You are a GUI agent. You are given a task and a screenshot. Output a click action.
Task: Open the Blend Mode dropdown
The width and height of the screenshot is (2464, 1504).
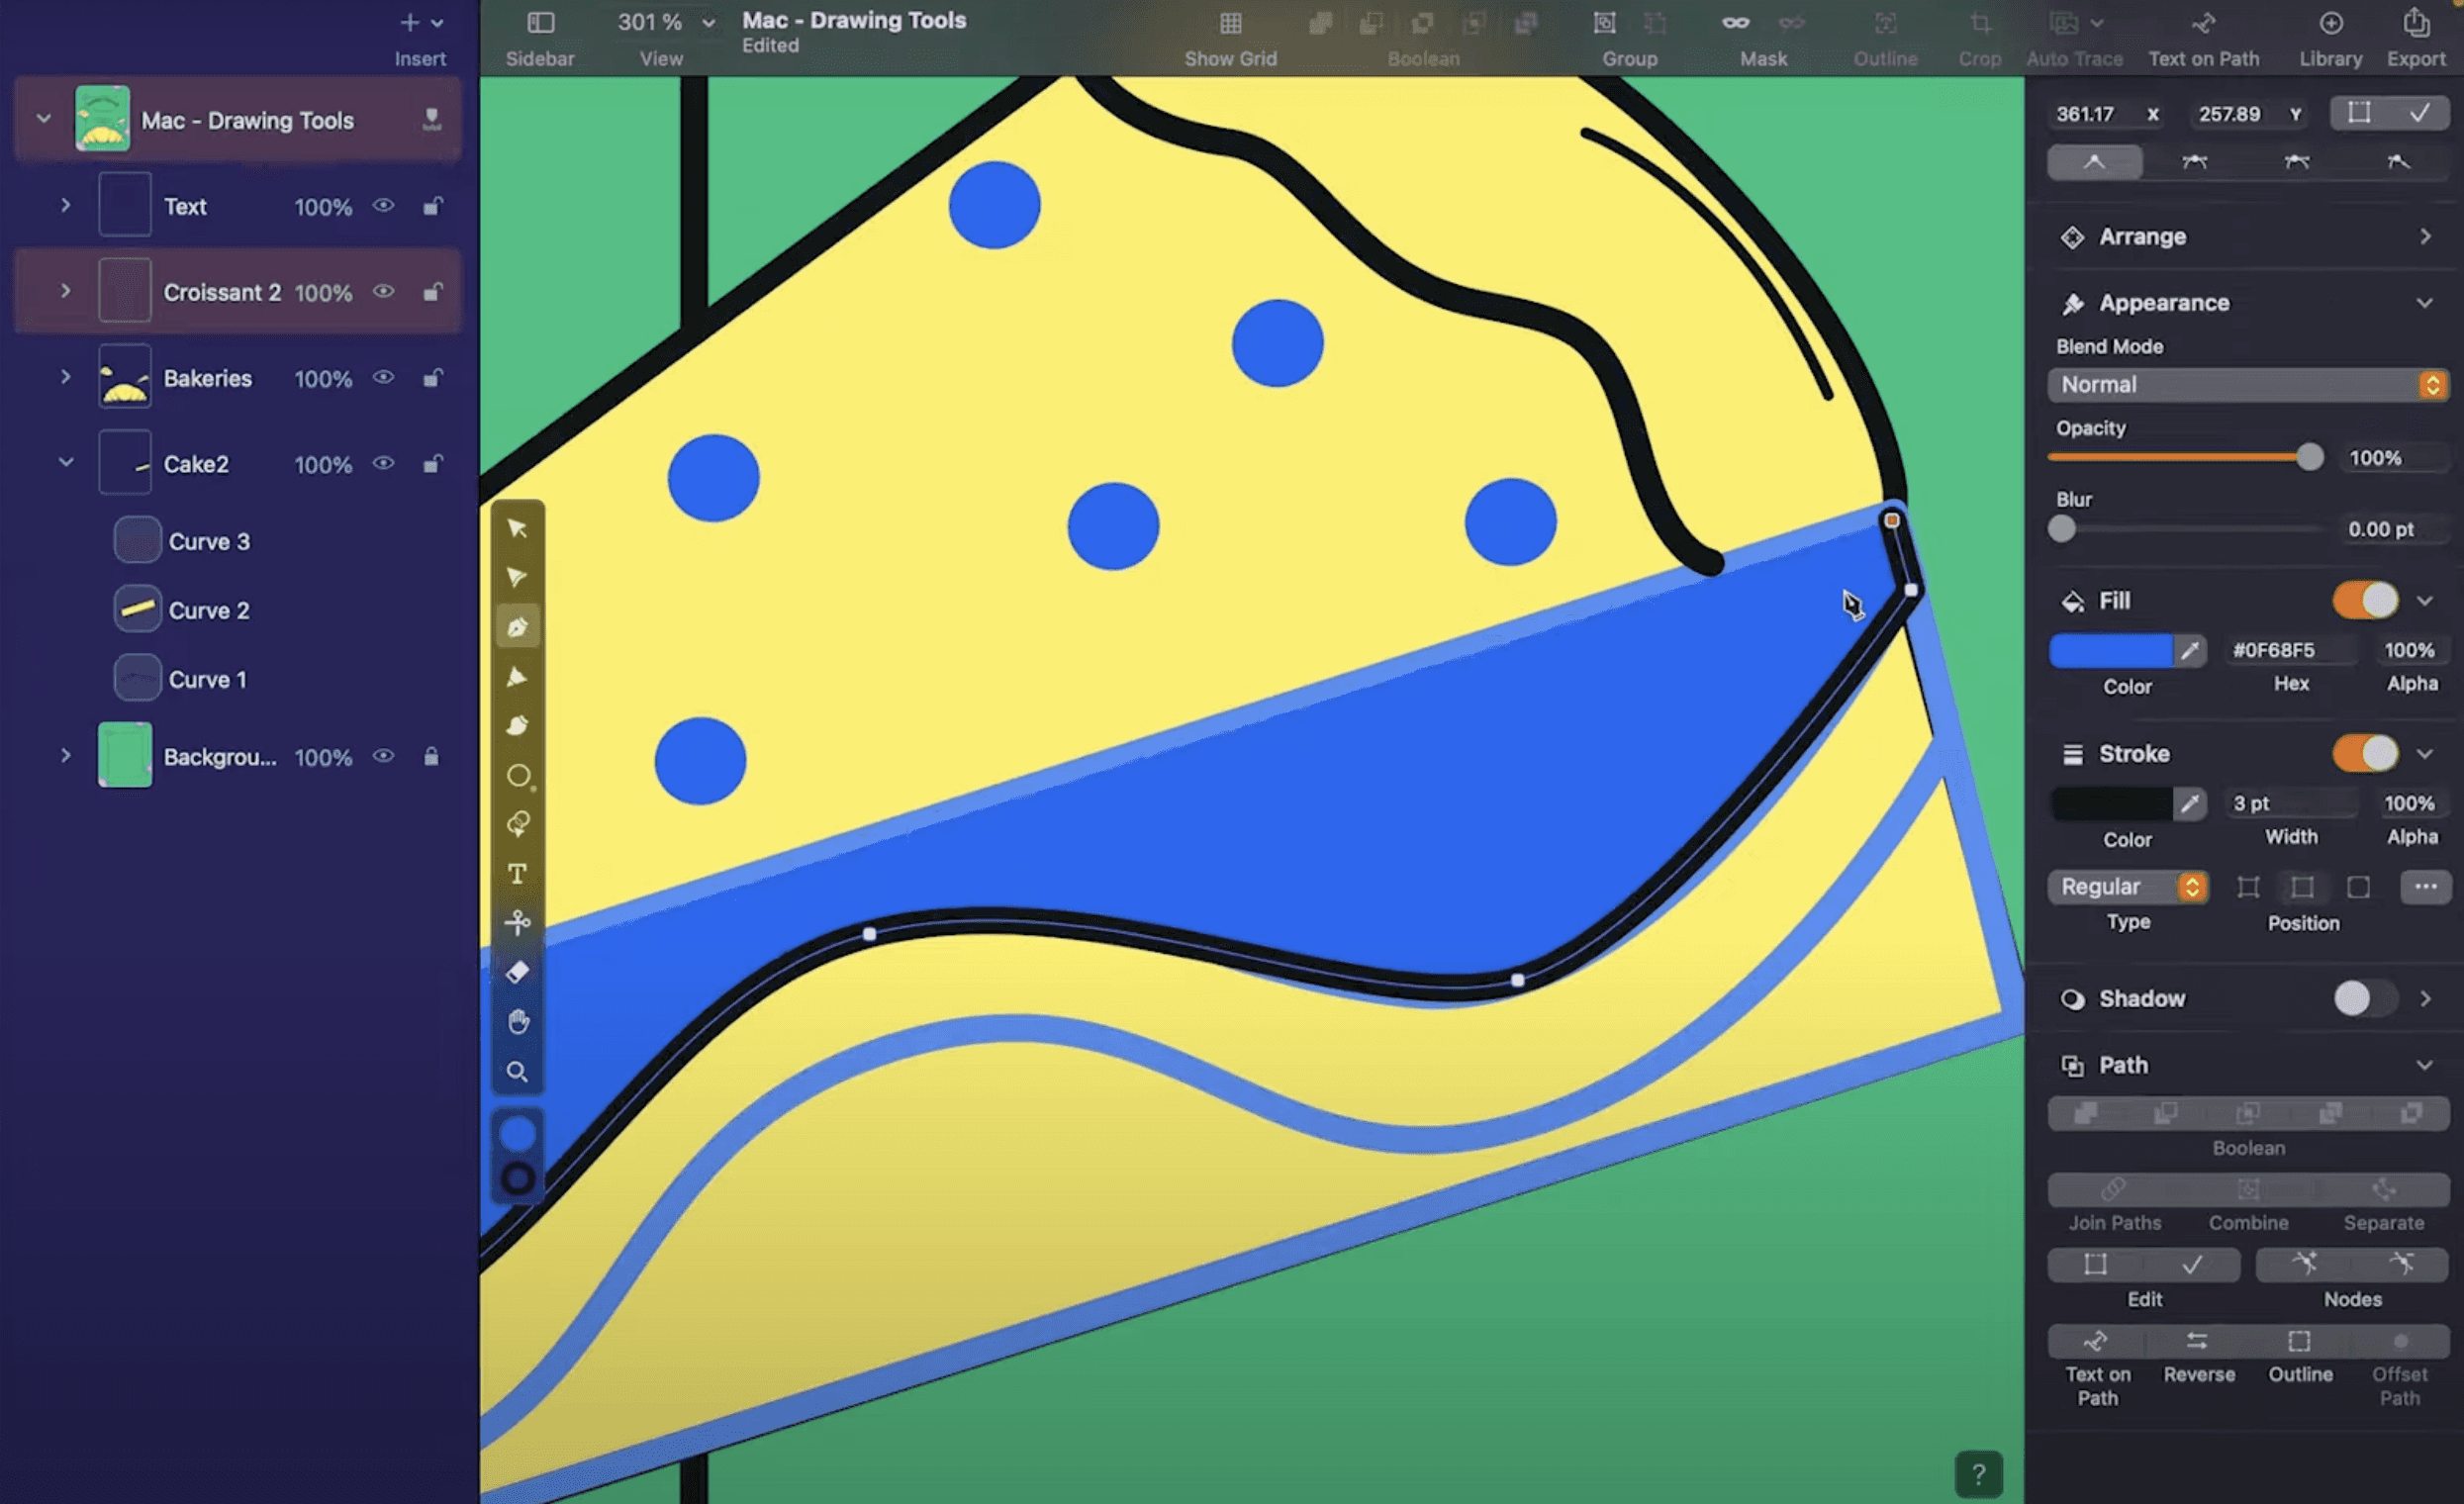(2248, 385)
